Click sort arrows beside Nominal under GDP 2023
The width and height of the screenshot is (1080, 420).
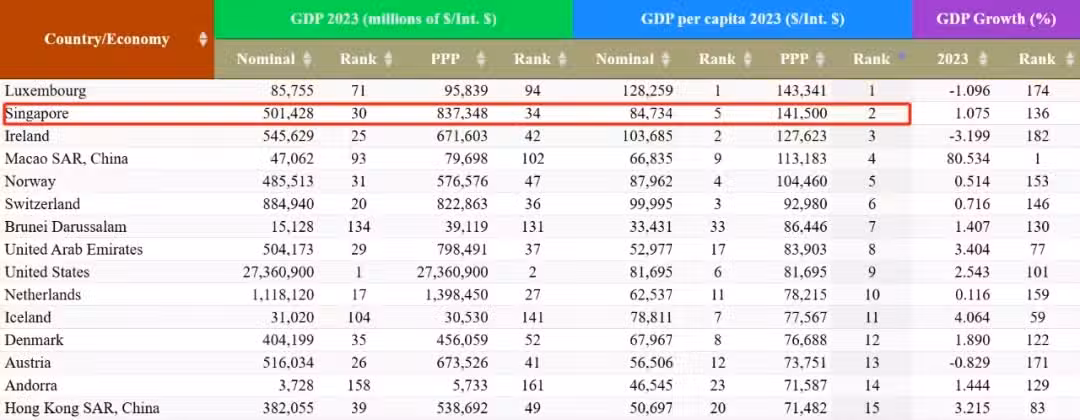[x=307, y=59]
